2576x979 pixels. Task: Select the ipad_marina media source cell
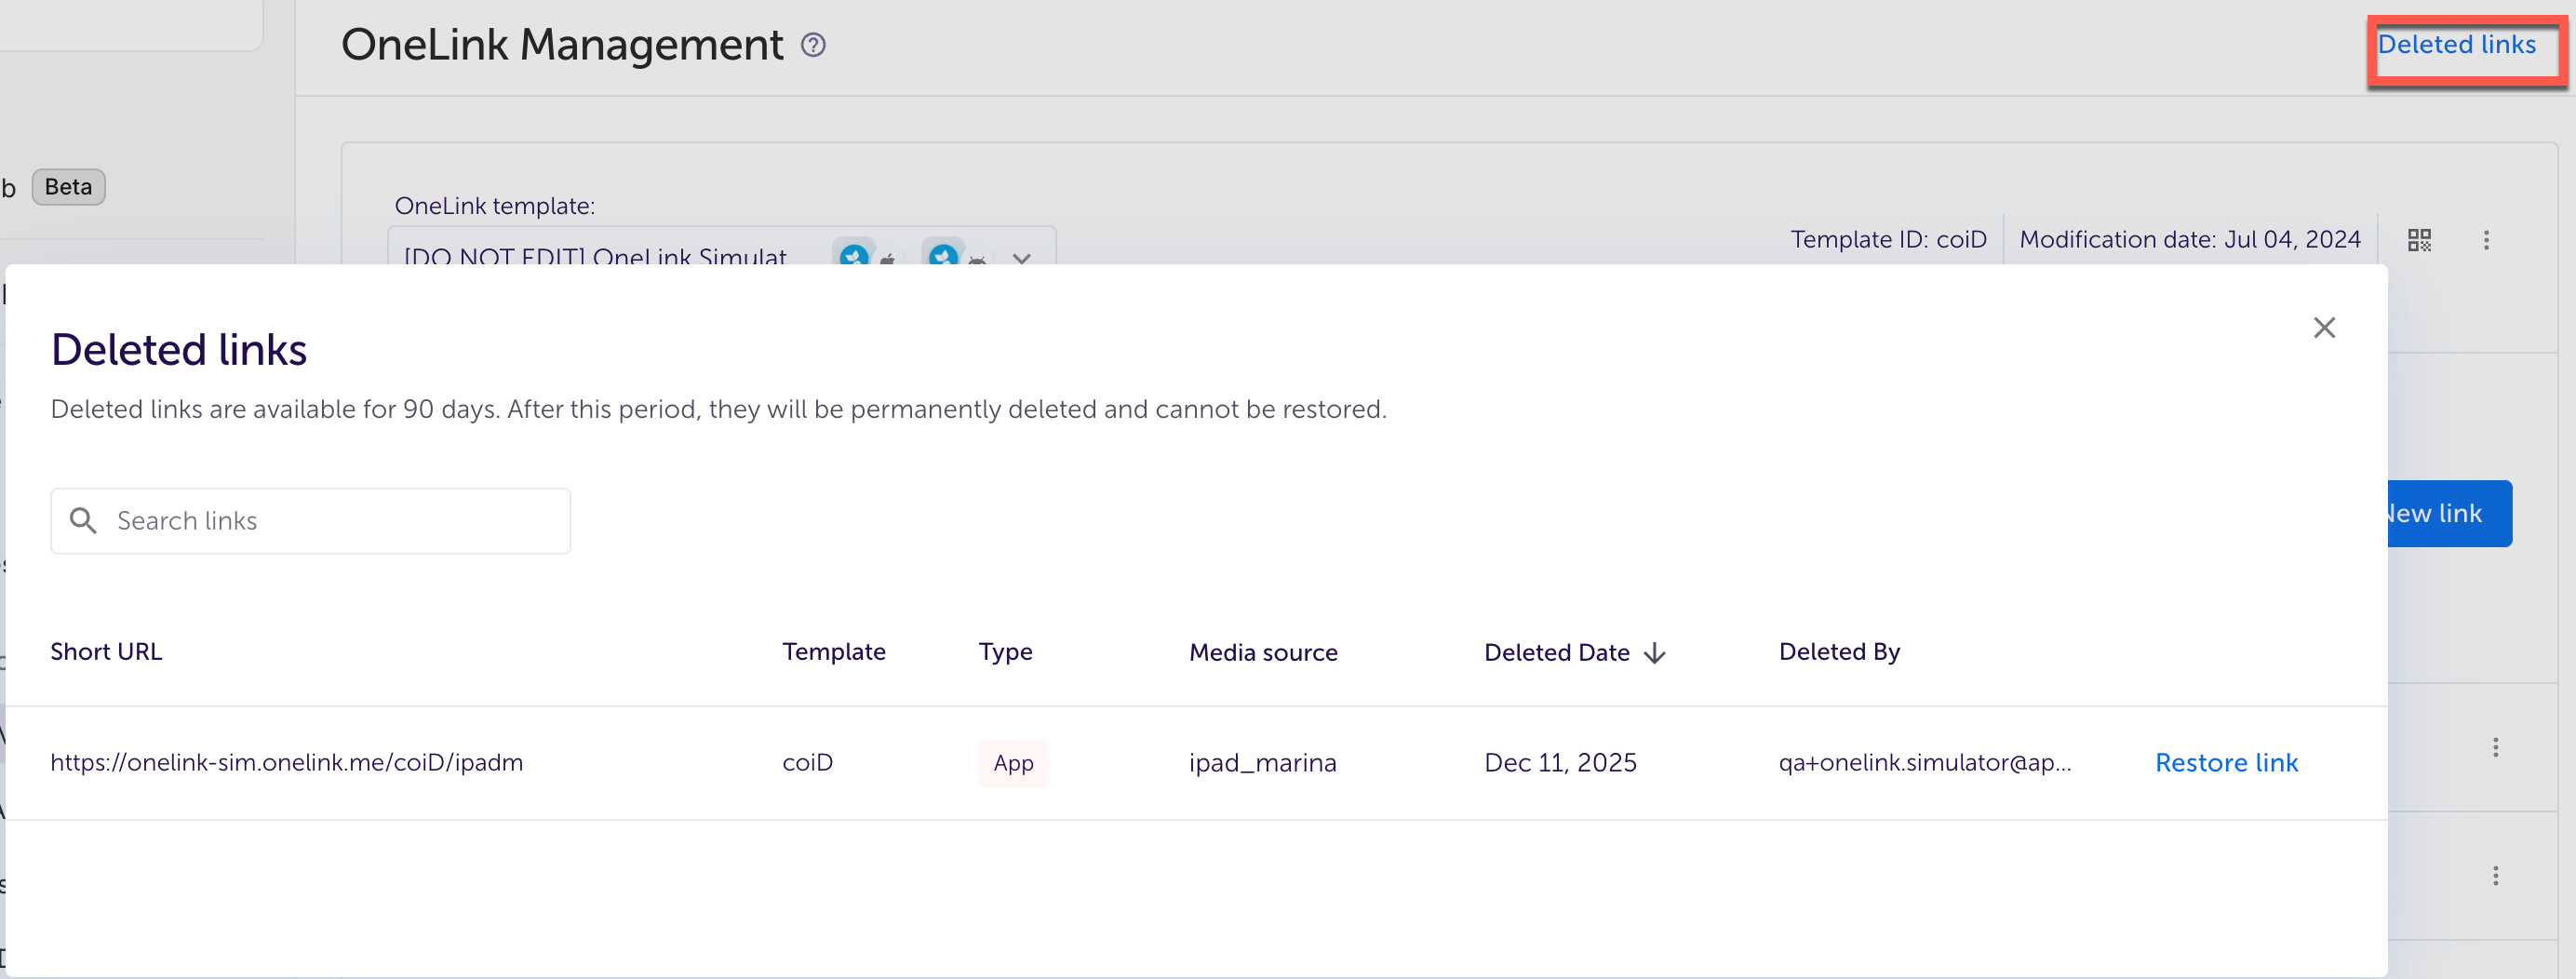pos(1262,763)
